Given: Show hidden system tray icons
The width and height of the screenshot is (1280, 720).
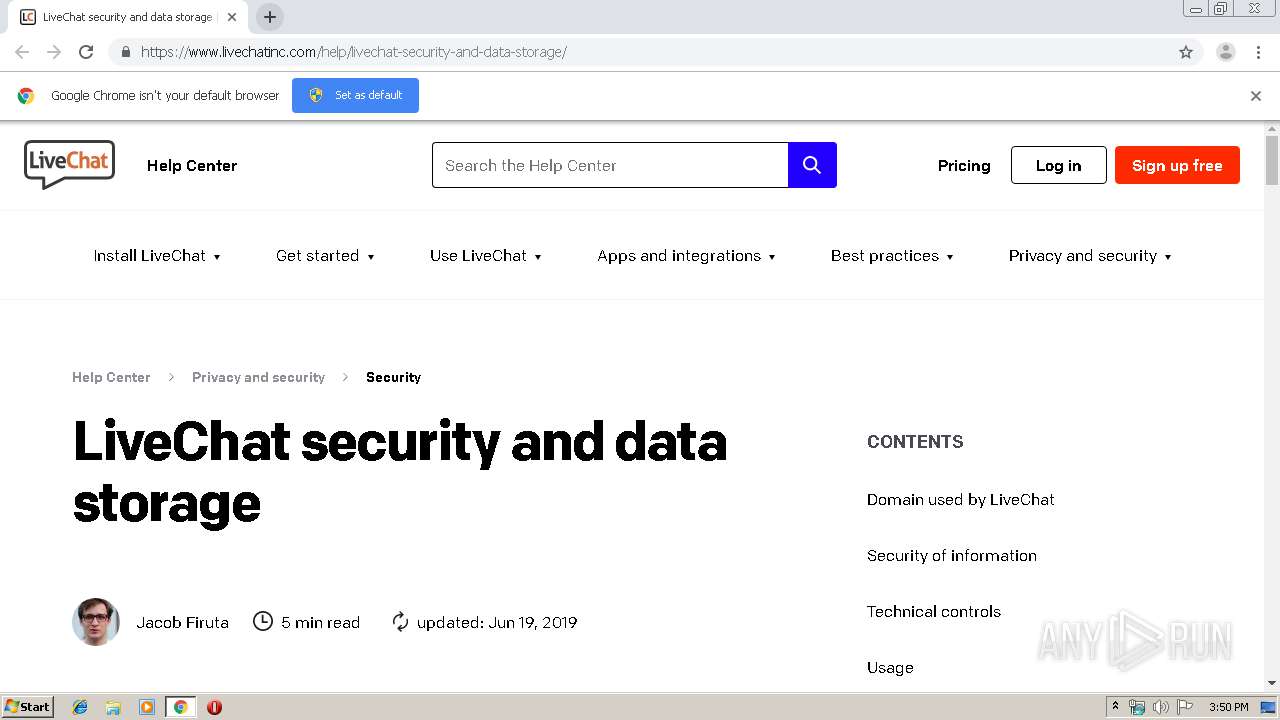Looking at the screenshot, I should (1115, 707).
